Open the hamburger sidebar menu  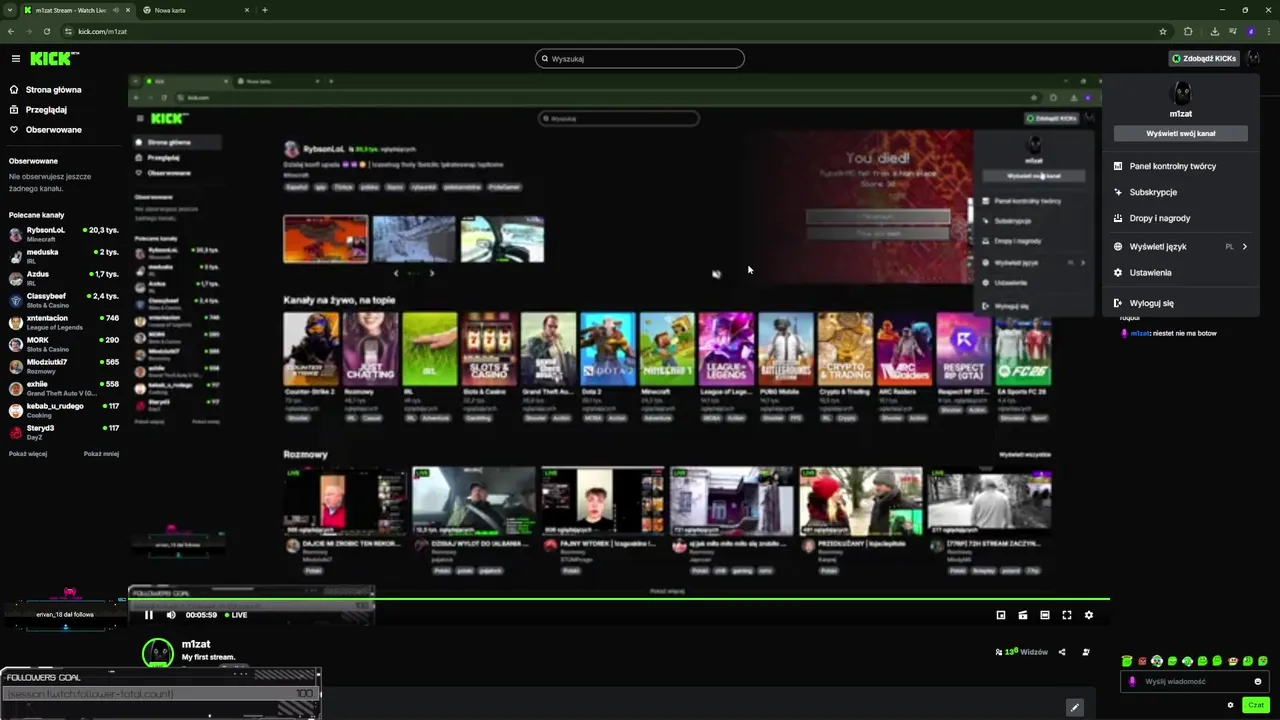point(15,59)
